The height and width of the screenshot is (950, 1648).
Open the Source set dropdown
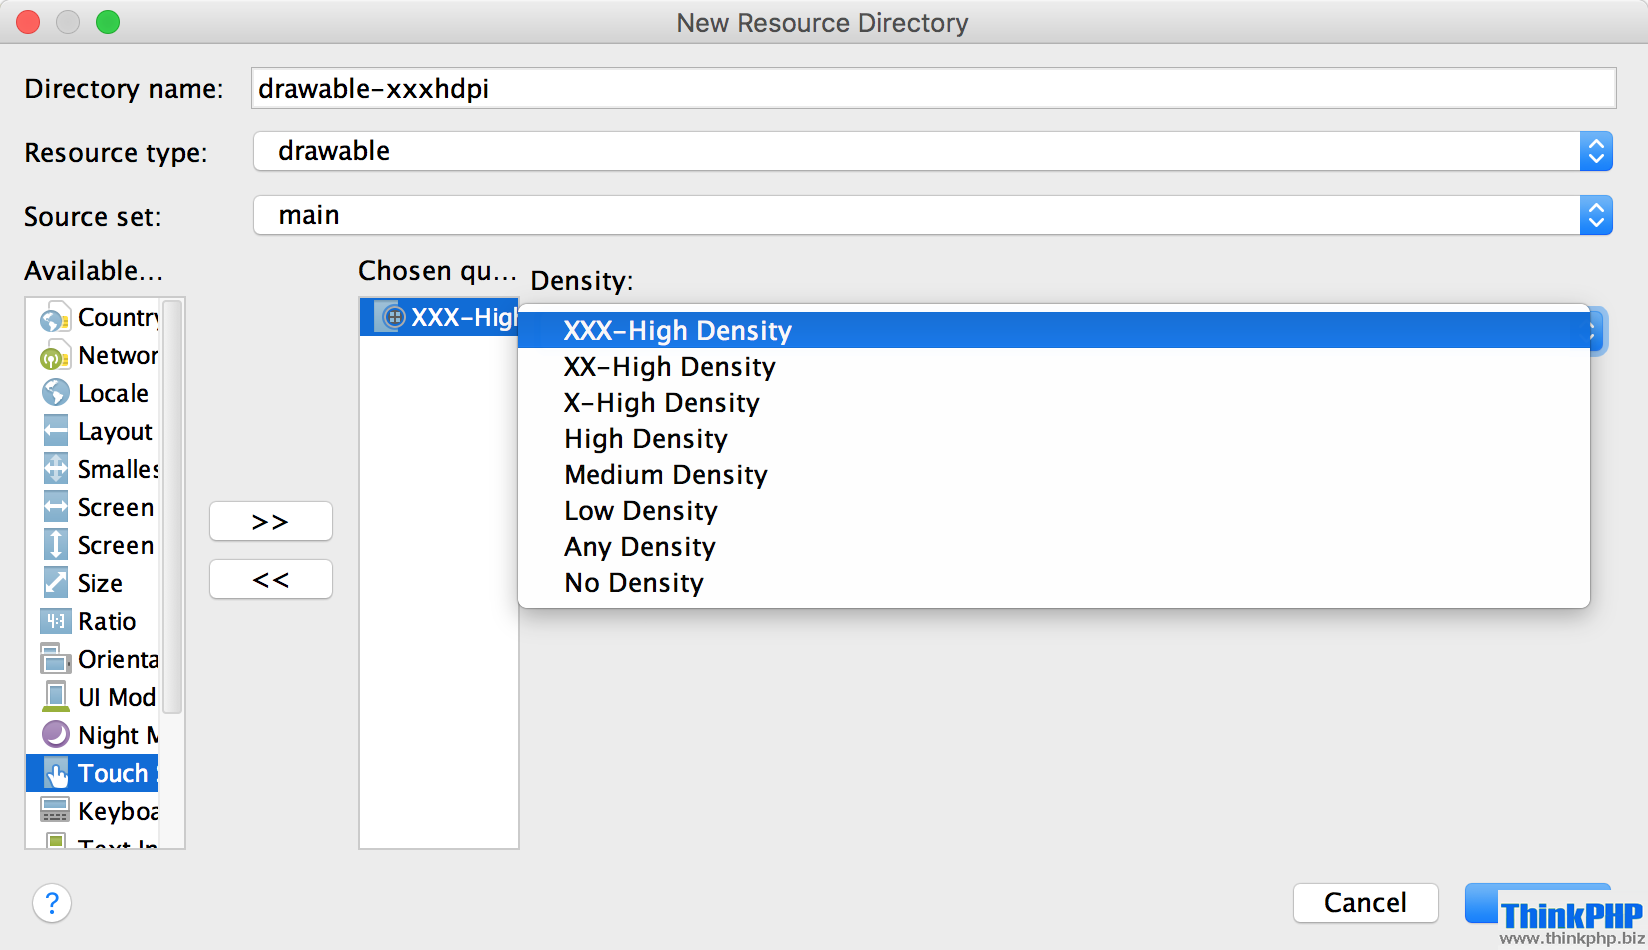click(932, 215)
